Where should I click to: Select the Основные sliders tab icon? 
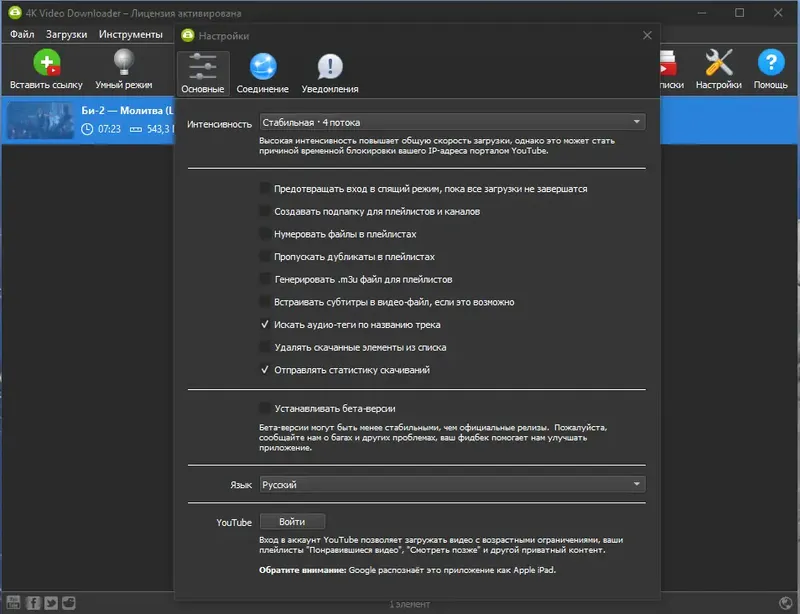pos(203,67)
